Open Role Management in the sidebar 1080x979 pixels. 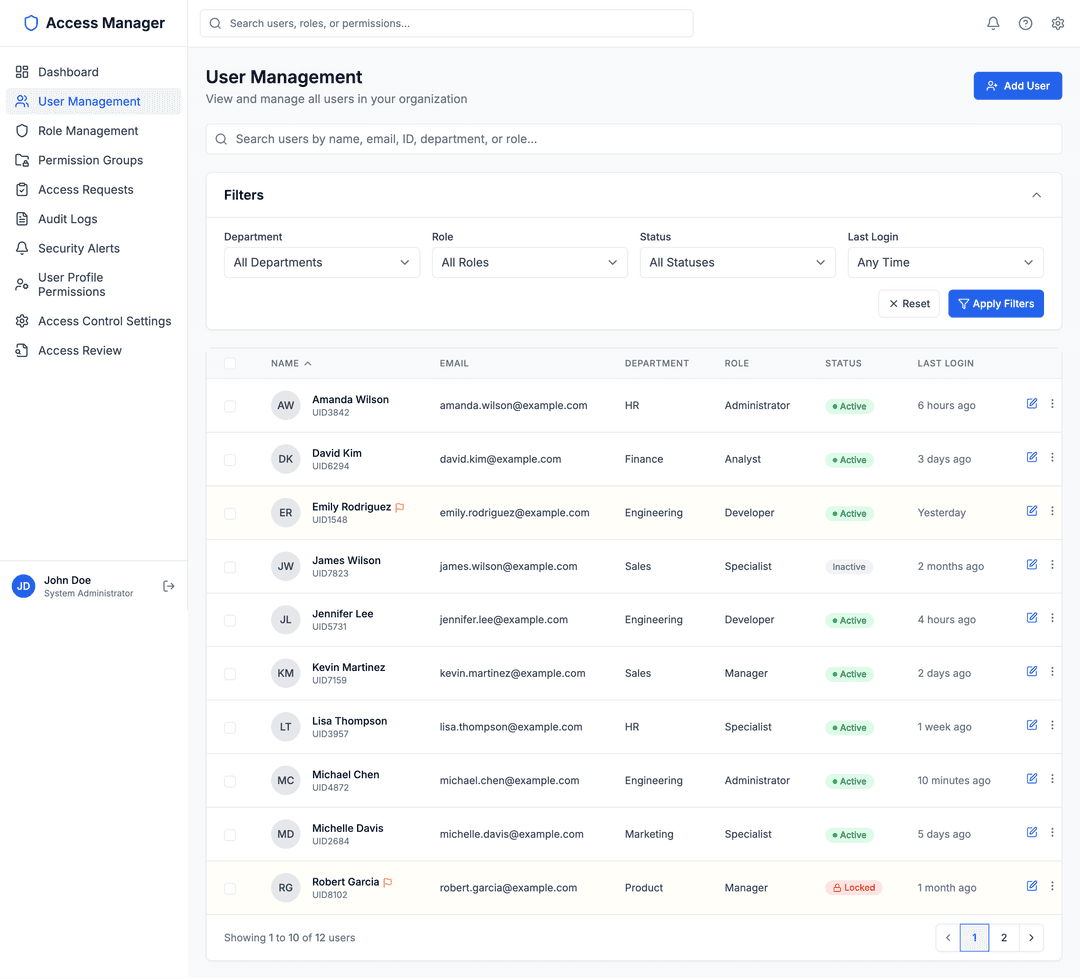click(86, 130)
